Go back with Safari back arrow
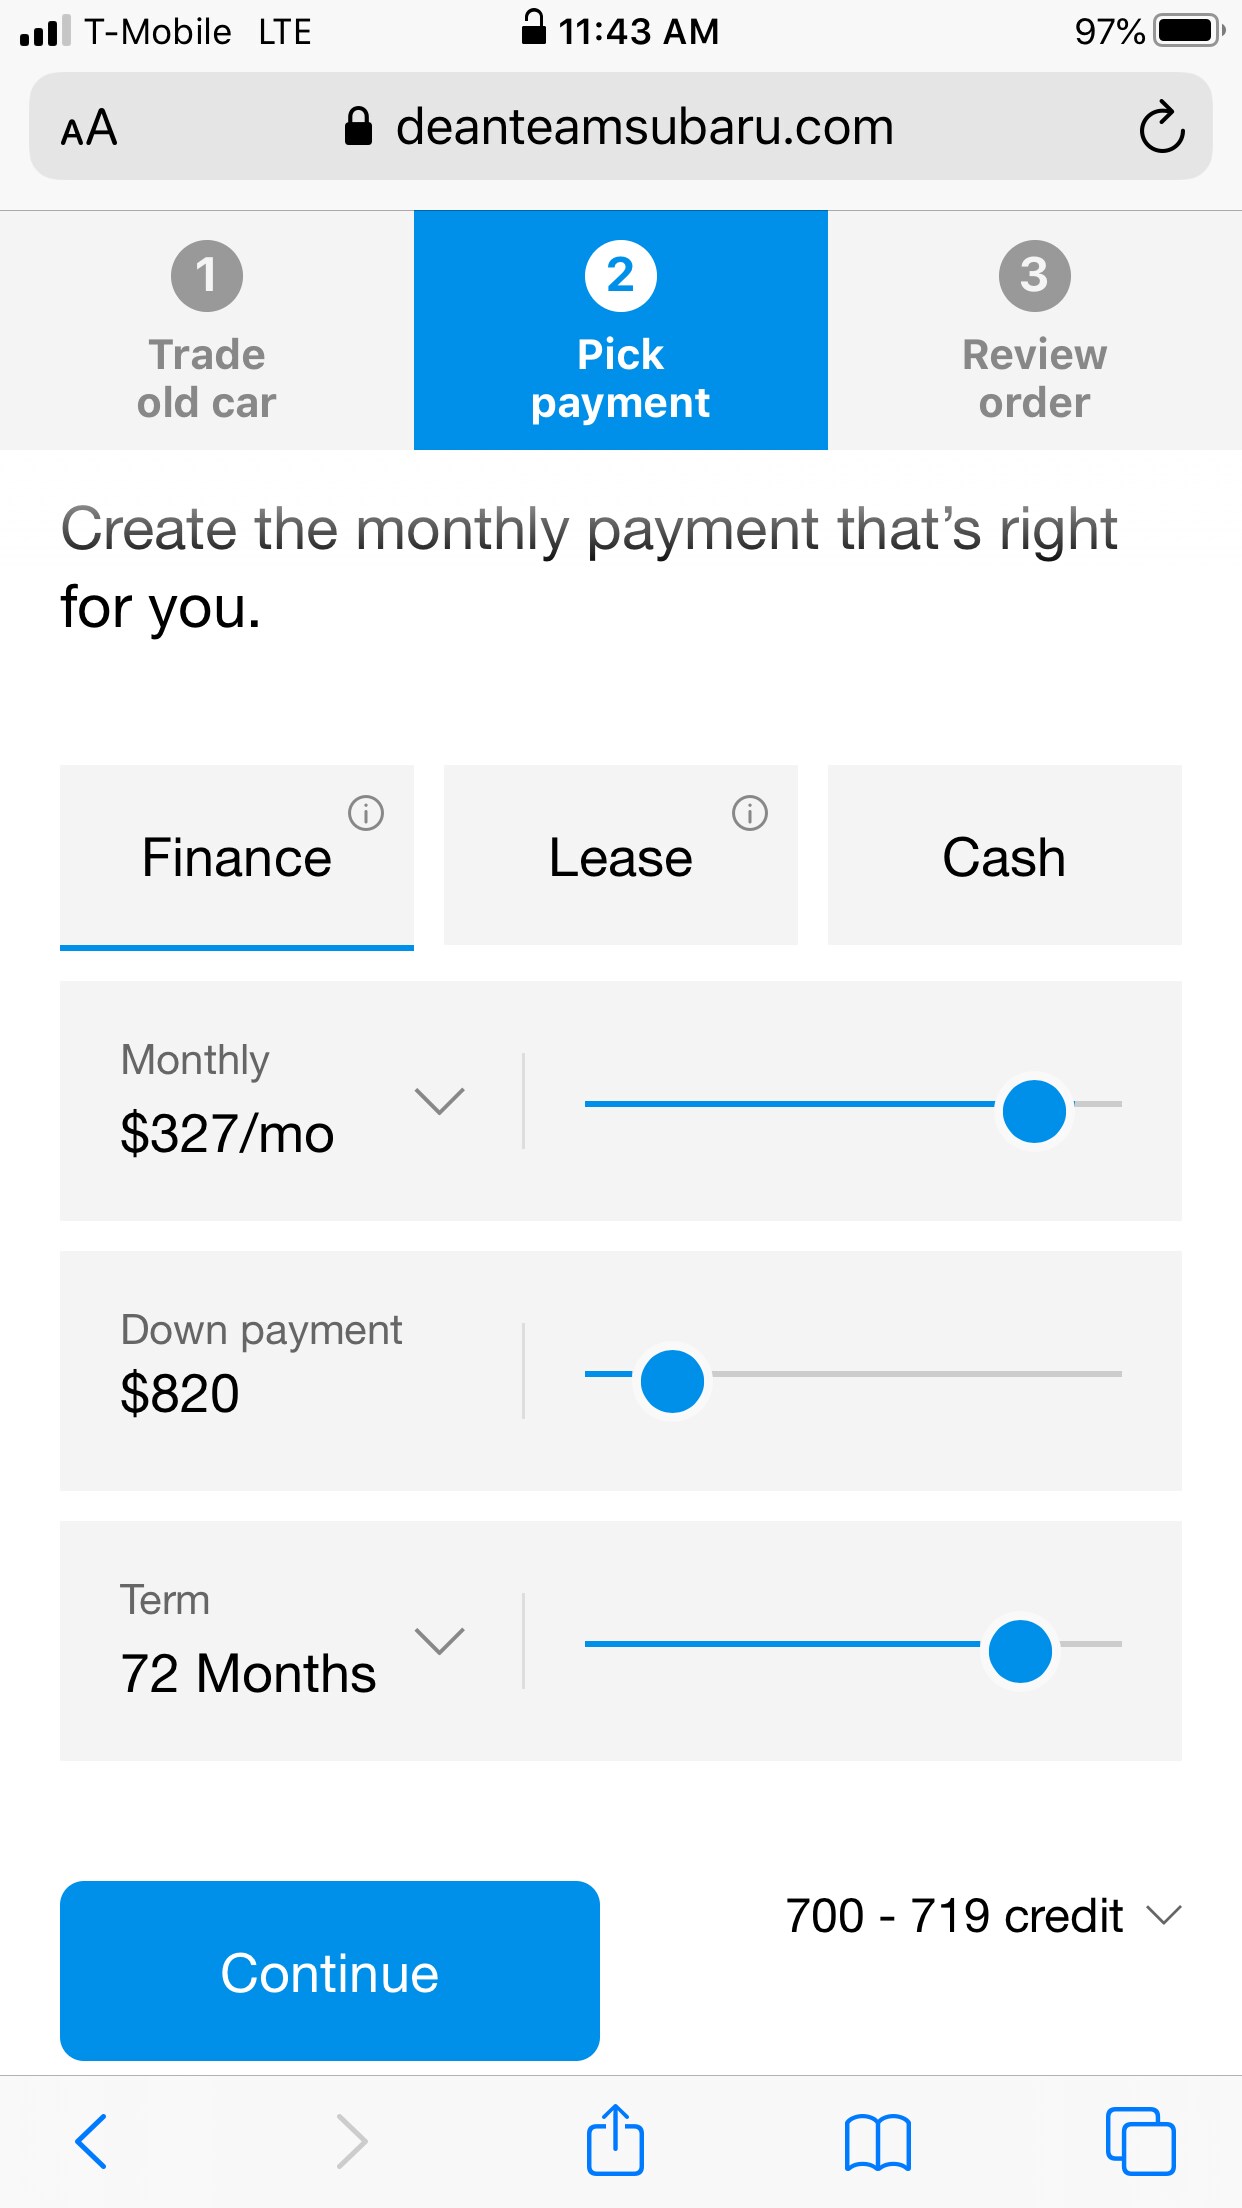 pyautogui.click(x=91, y=2141)
